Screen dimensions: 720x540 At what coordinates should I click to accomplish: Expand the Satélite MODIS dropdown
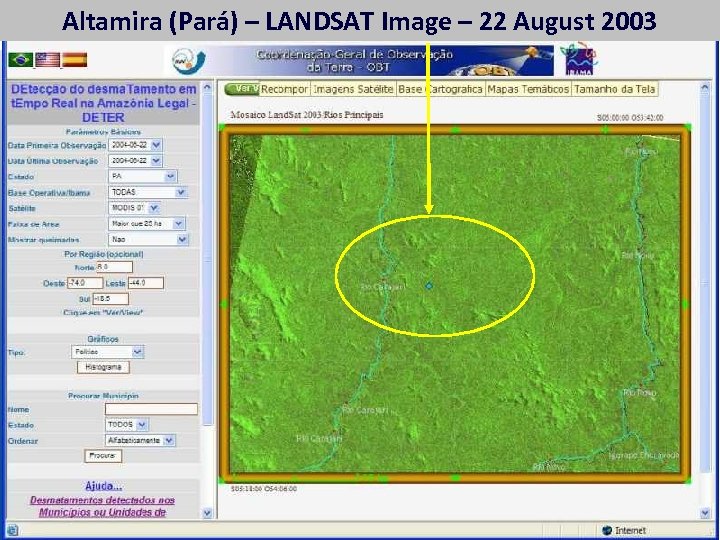154,208
